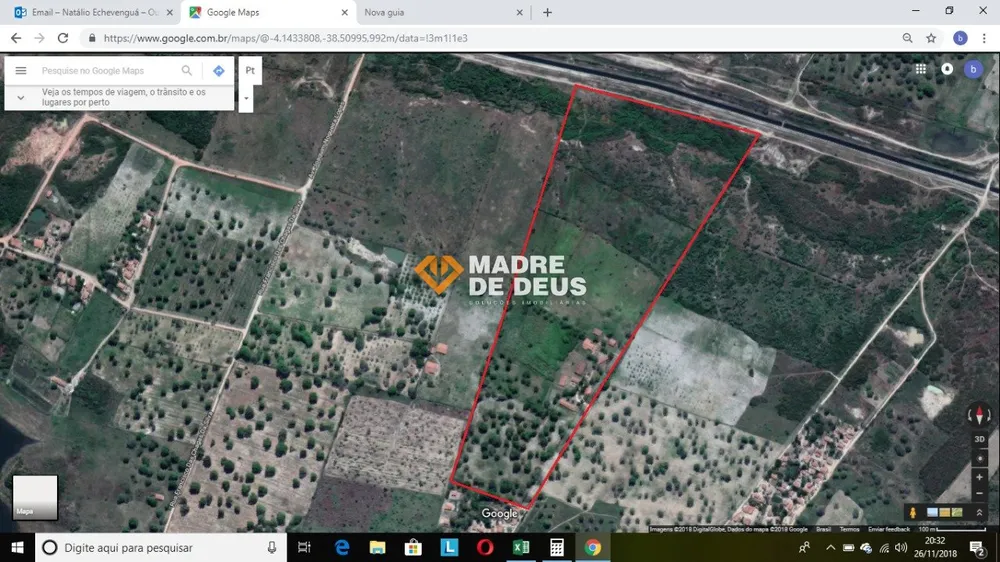Click the taskbar microphone icon

tap(272, 547)
